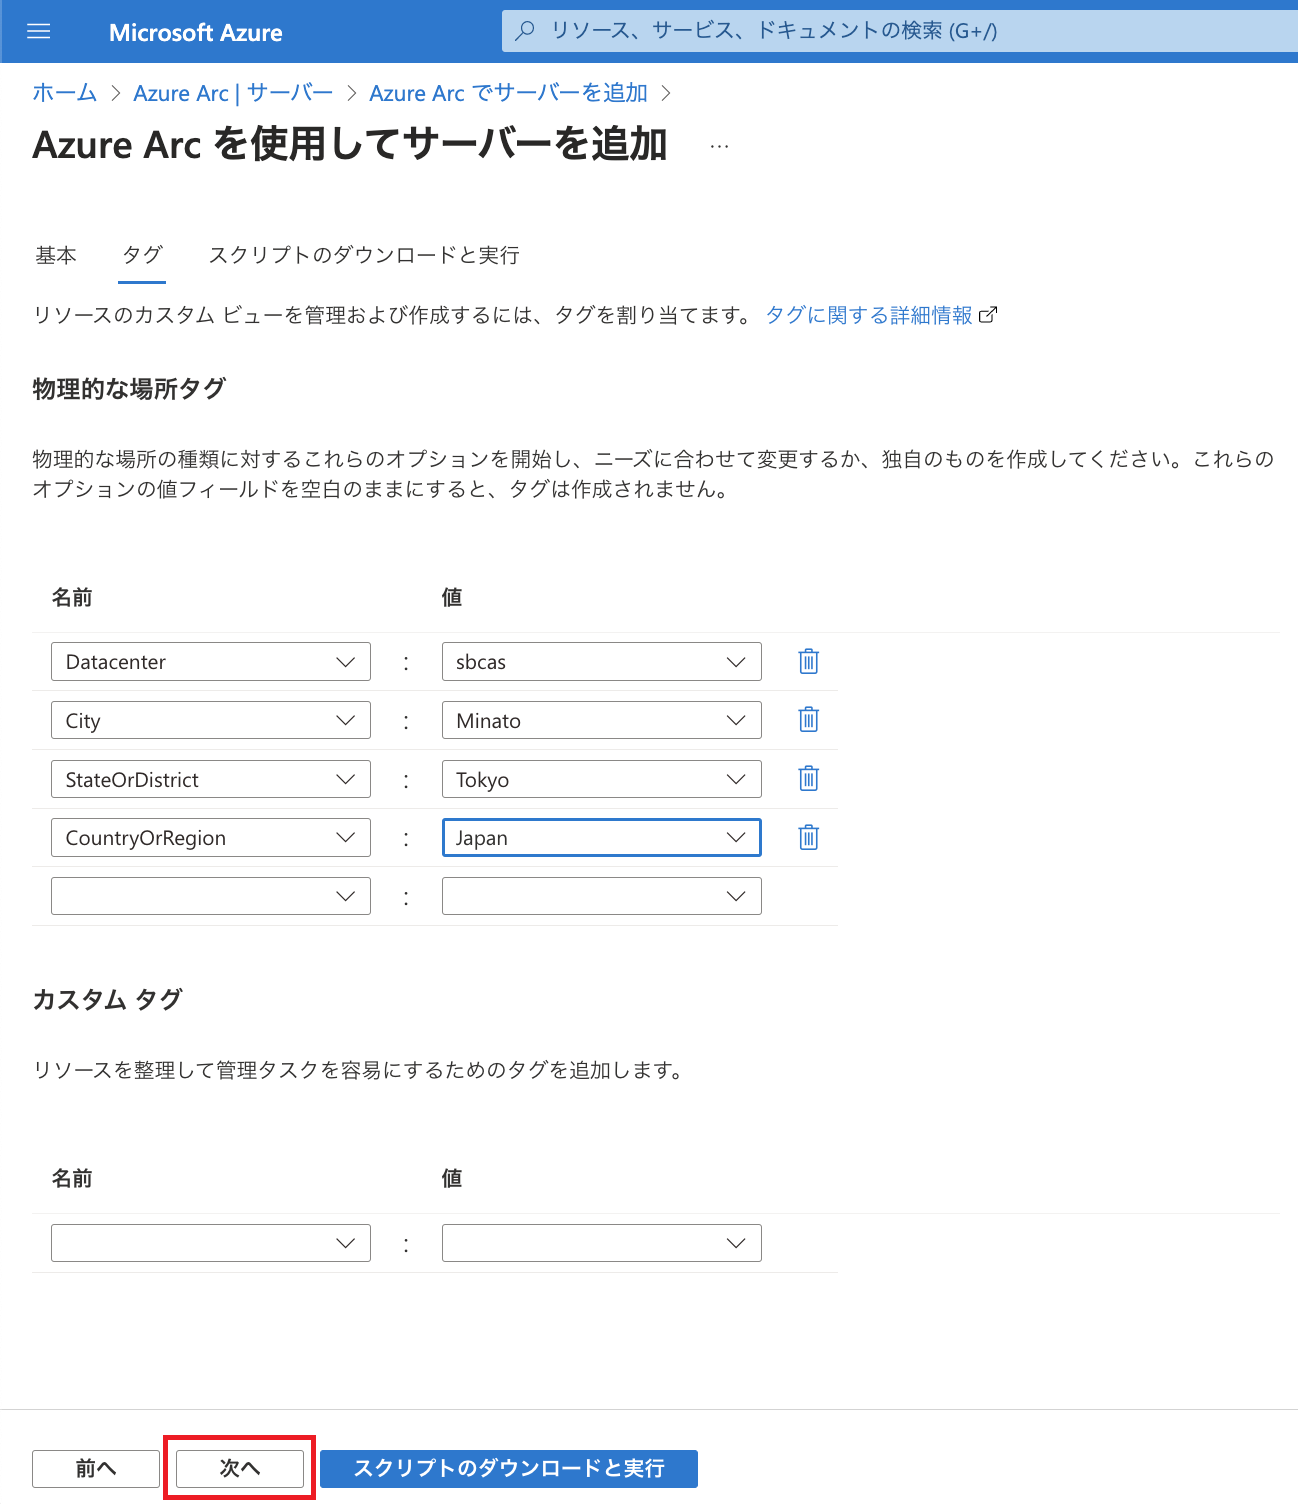Image resolution: width=1298 pixels, height=1504 pixels.
Task: Delete the StateOrDistrict tag row
Action: [x=809, y=779]
